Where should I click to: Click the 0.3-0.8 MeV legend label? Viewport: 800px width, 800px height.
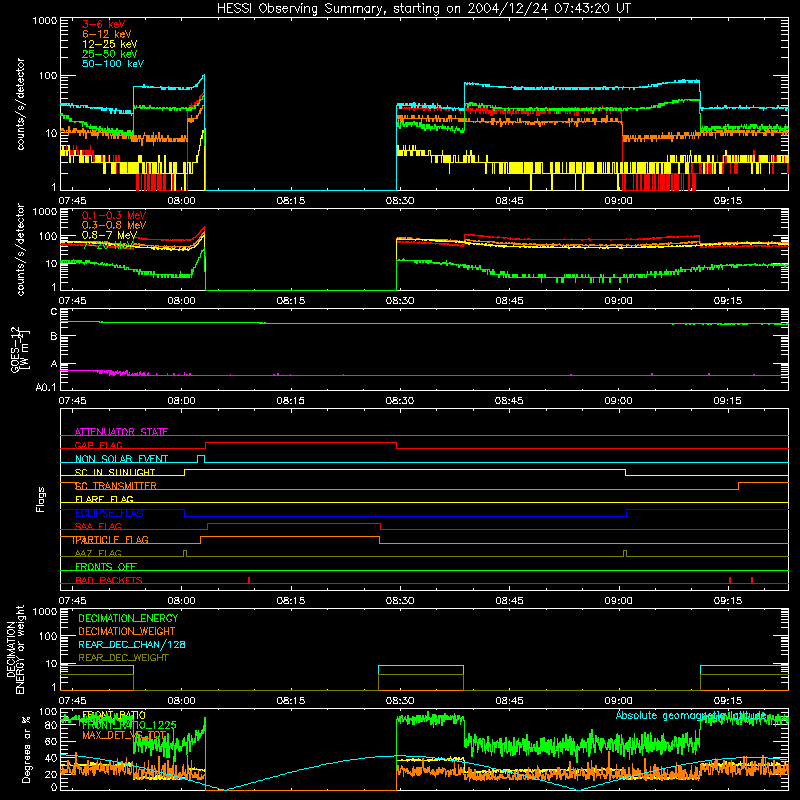point(114,225)
